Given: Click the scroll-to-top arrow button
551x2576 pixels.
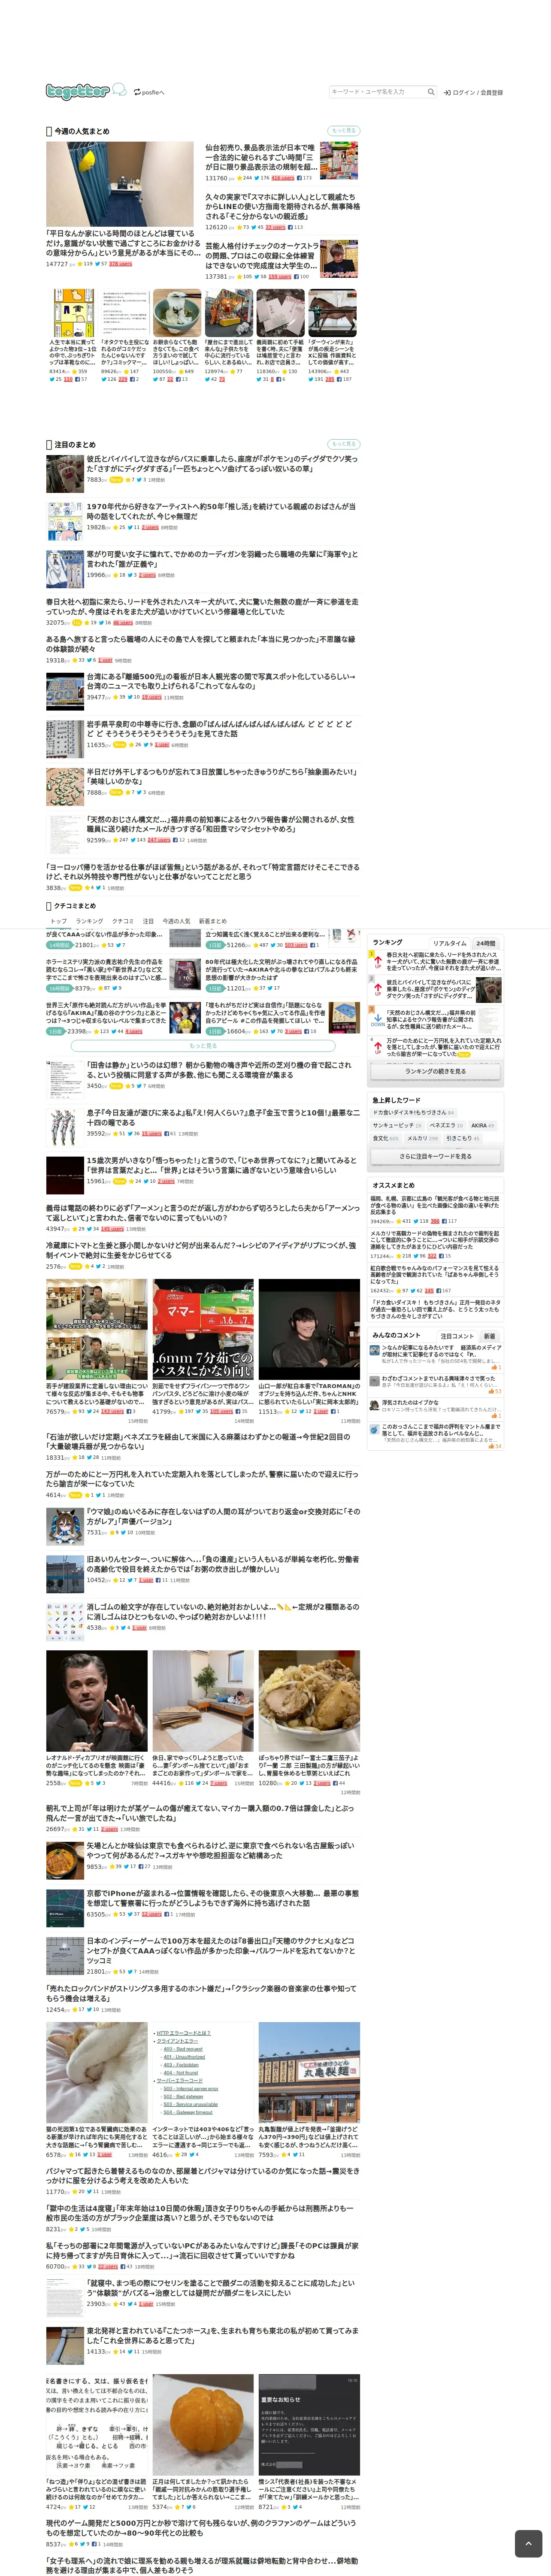Looking at the screenshot, I should click(x=528, y=2543).
